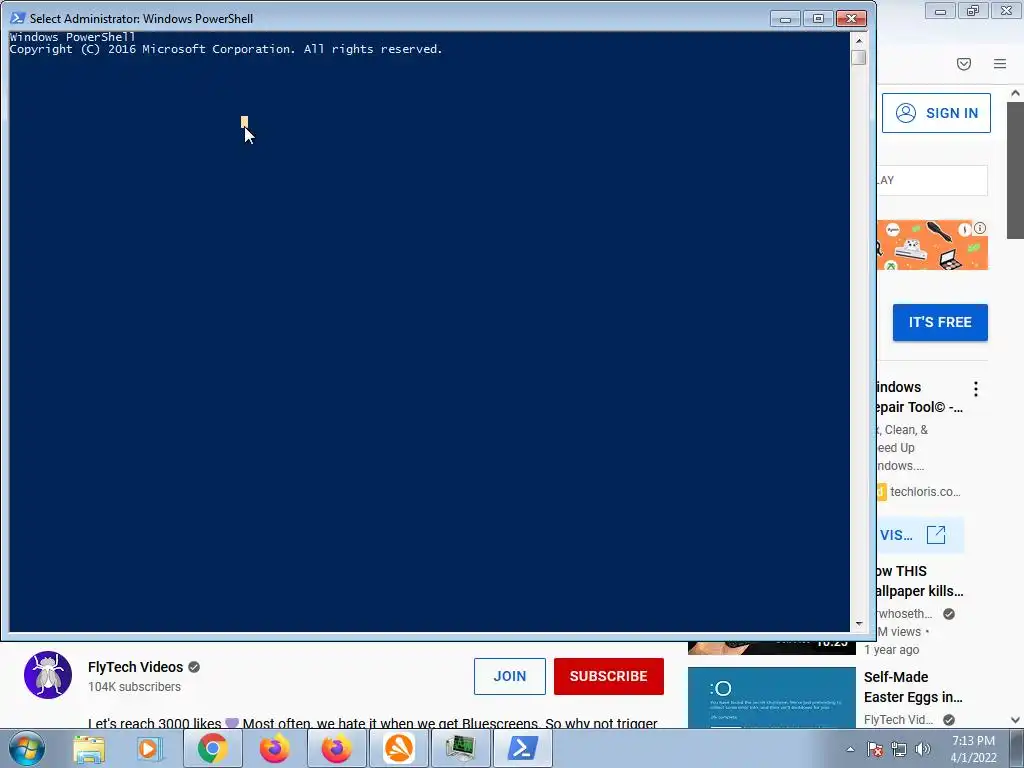
Task: Restore down the Firefox window
Action: (x=973, y=11)
